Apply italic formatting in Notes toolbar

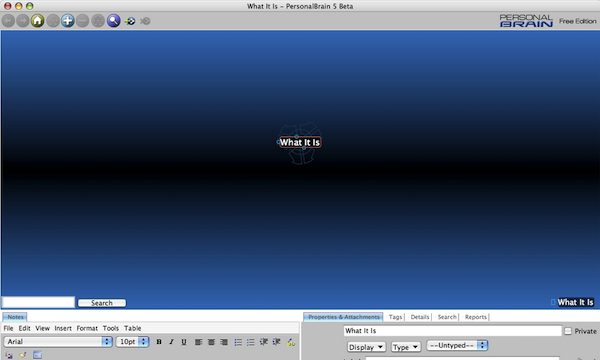click(171, 342)
